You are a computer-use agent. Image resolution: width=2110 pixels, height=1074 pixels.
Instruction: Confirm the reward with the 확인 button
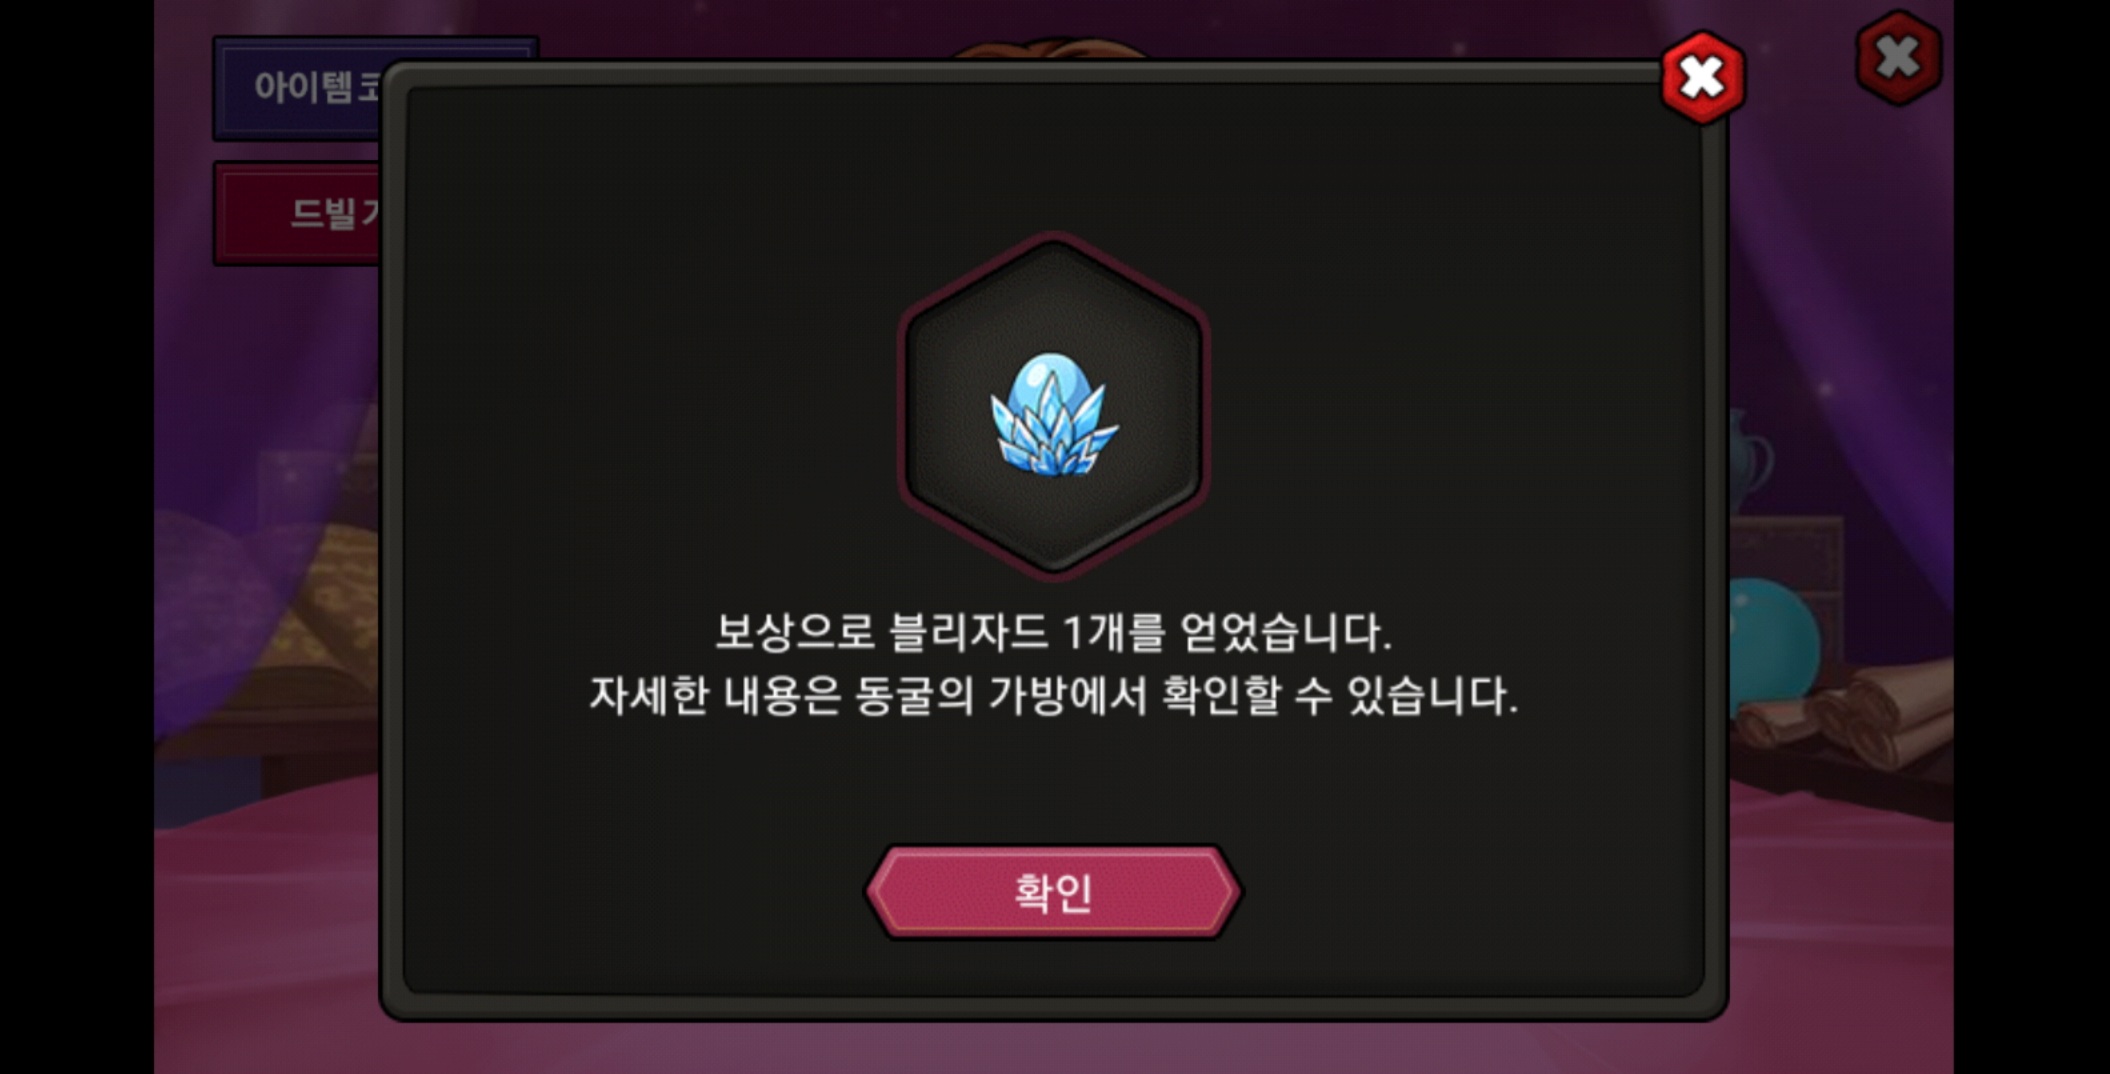click(x=1053, y=892)
